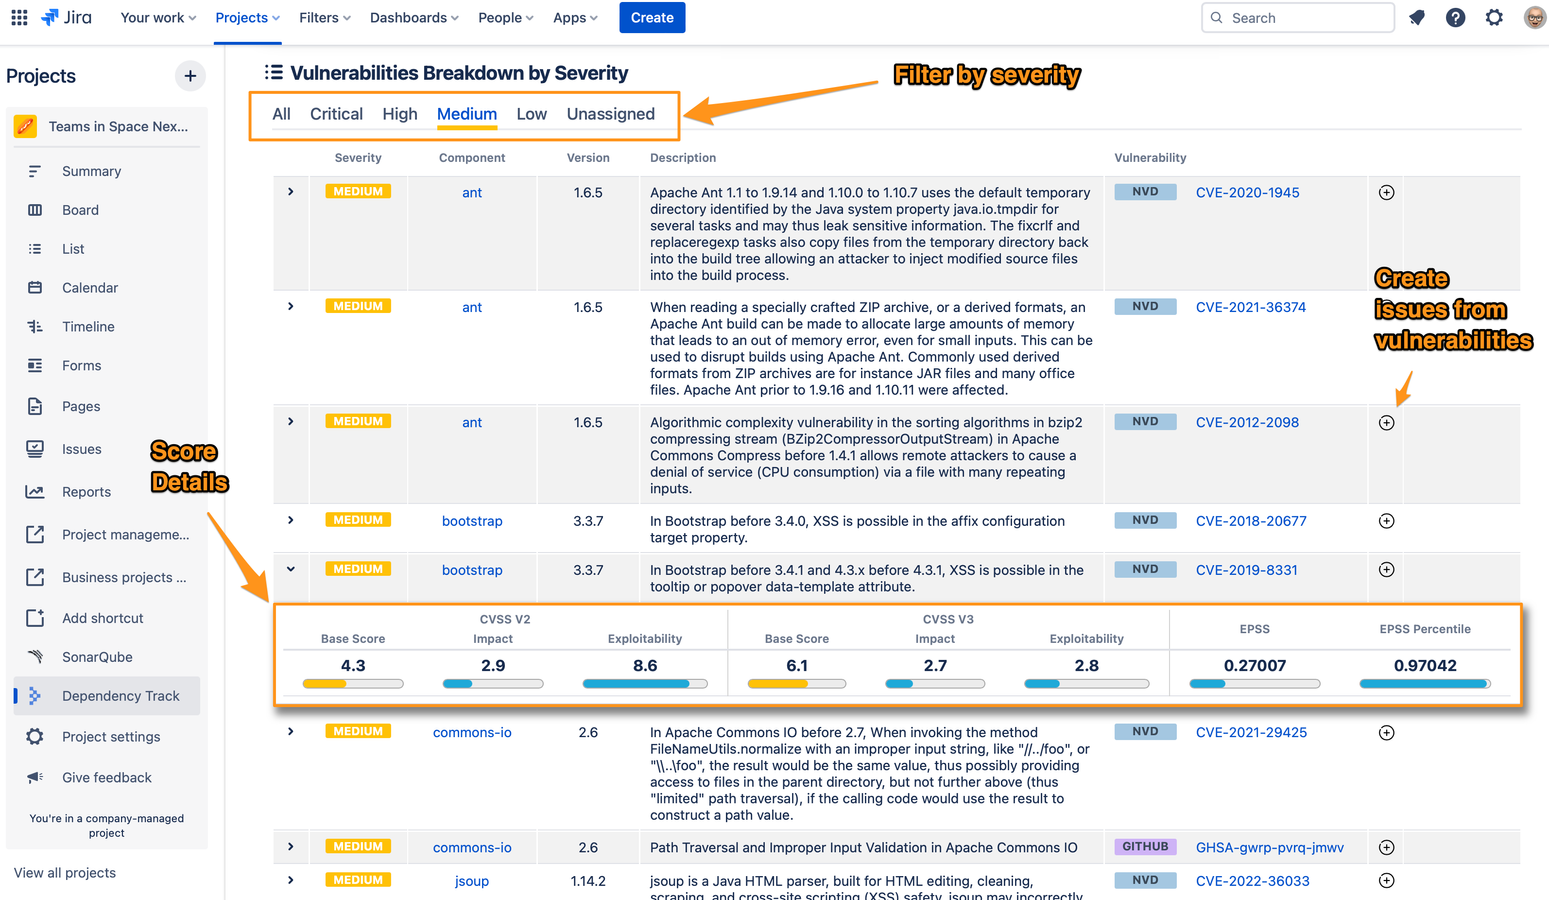The width and height of the screenshot is (1549, 900).
Task: Expand the CVE-2020-1945 row
Action: pos(291,192)
